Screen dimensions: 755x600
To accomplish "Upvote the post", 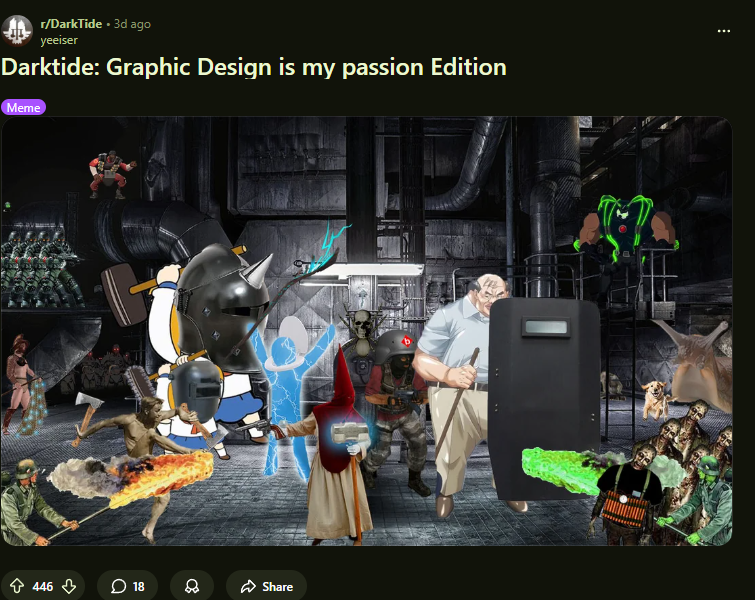I will pyautogui.click(x=17, y=586).
